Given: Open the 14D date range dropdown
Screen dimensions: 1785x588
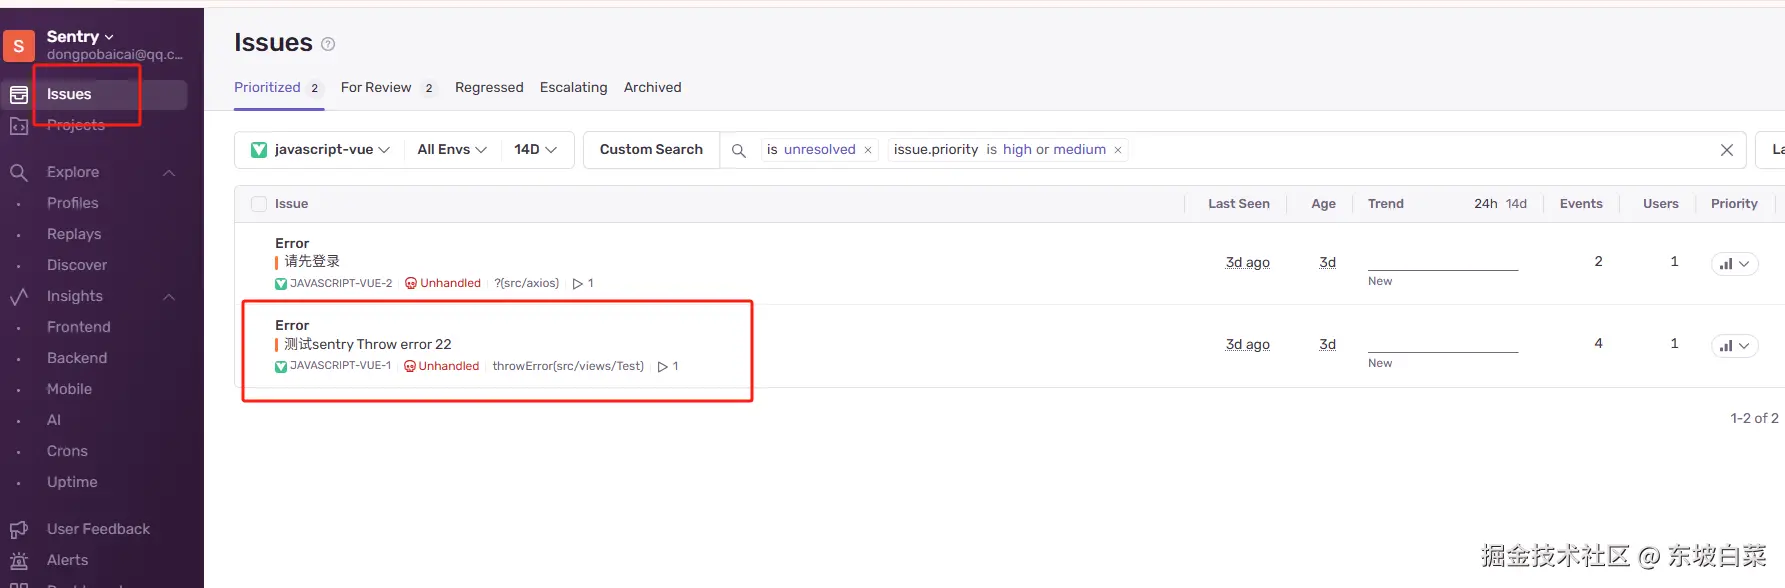Looking at the screenshot, I should coord(535,150).
